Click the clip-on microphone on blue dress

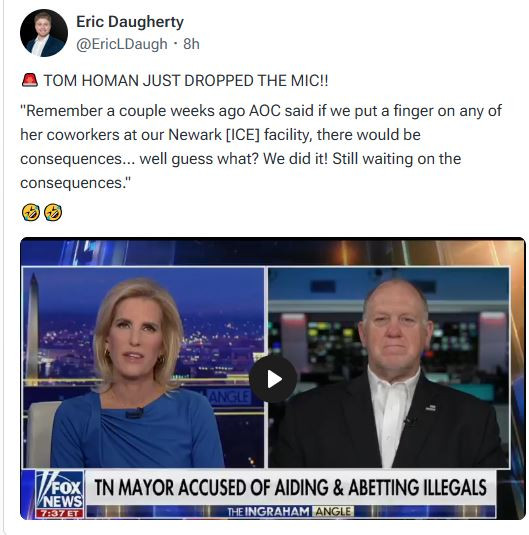pos(134,413)
